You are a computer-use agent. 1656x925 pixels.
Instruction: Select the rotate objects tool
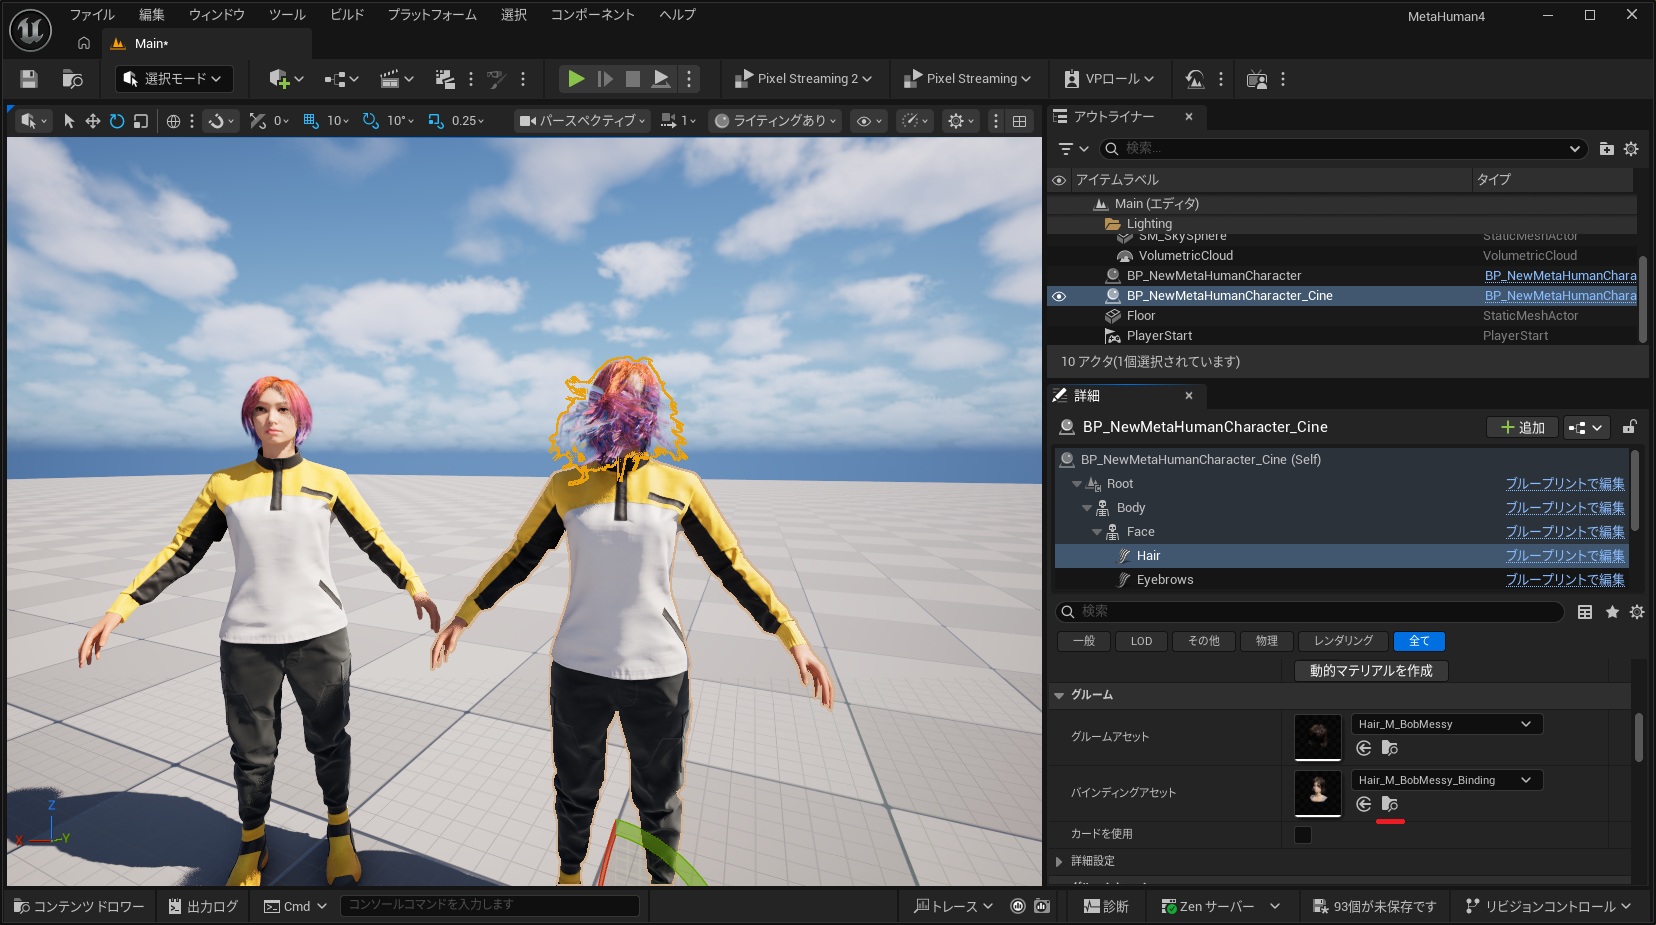pyautogui.click(x=117, y=121)
